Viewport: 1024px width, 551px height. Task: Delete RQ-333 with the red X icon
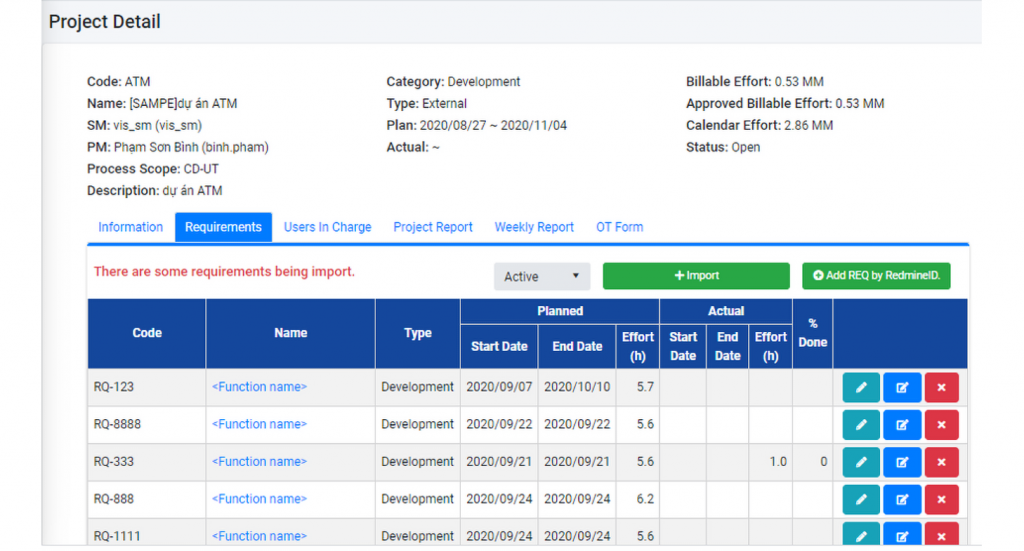tap(941, 462)
